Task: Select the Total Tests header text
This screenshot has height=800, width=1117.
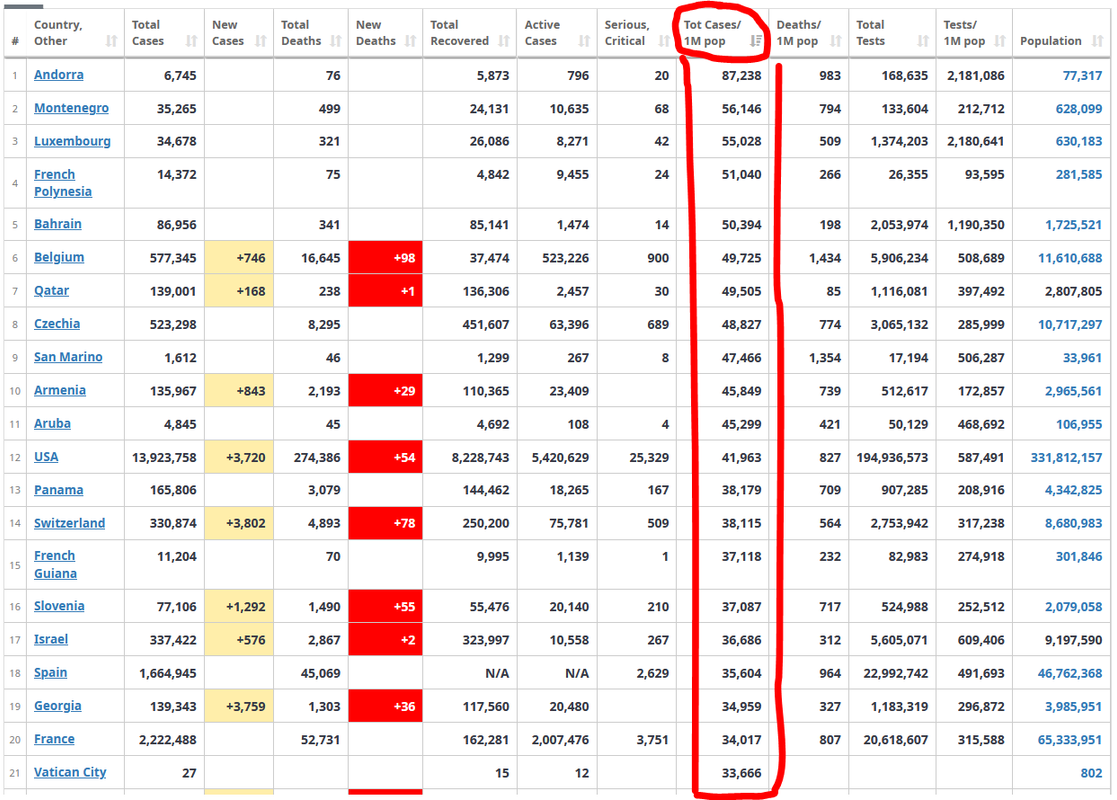Action: pyautogui.click(x=871, y=33)
